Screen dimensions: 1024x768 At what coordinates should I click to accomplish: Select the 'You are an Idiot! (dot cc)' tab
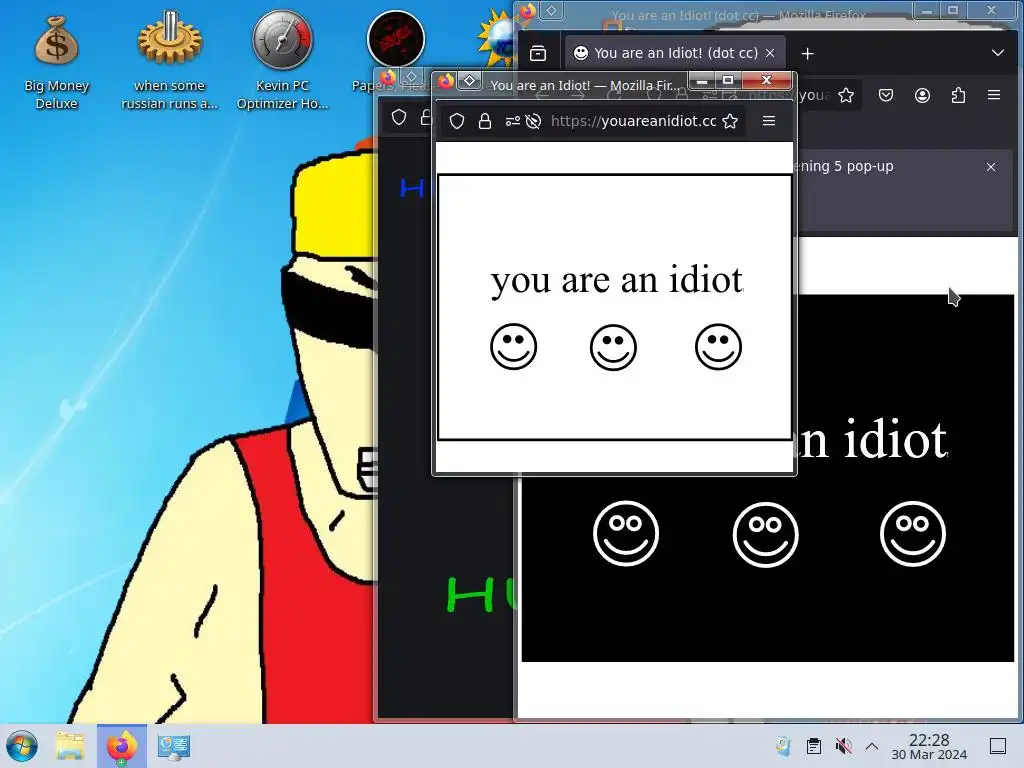675,53
